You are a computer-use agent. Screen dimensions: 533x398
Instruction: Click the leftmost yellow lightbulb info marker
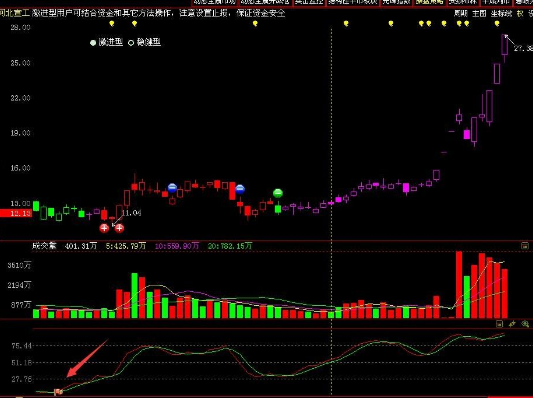pyautogui.click(x=111, y=23)
